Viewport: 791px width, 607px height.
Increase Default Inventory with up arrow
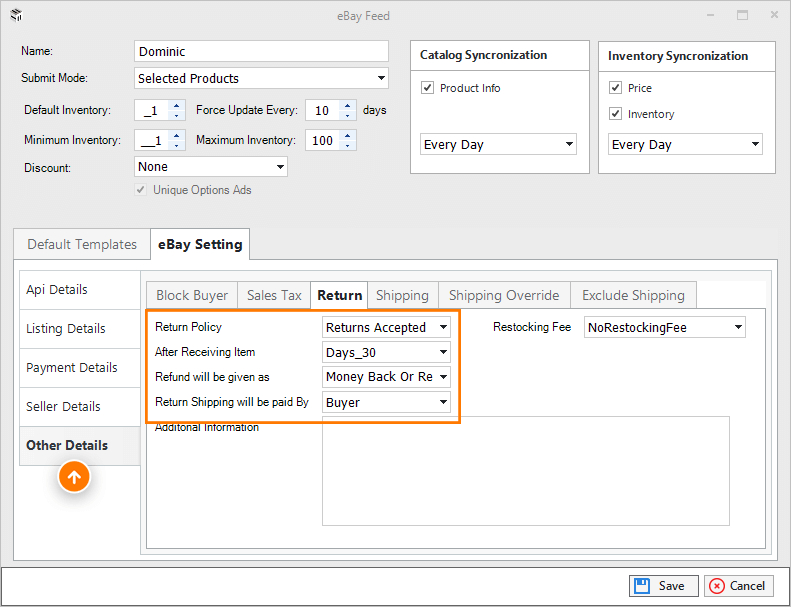[x=177, y=105]
